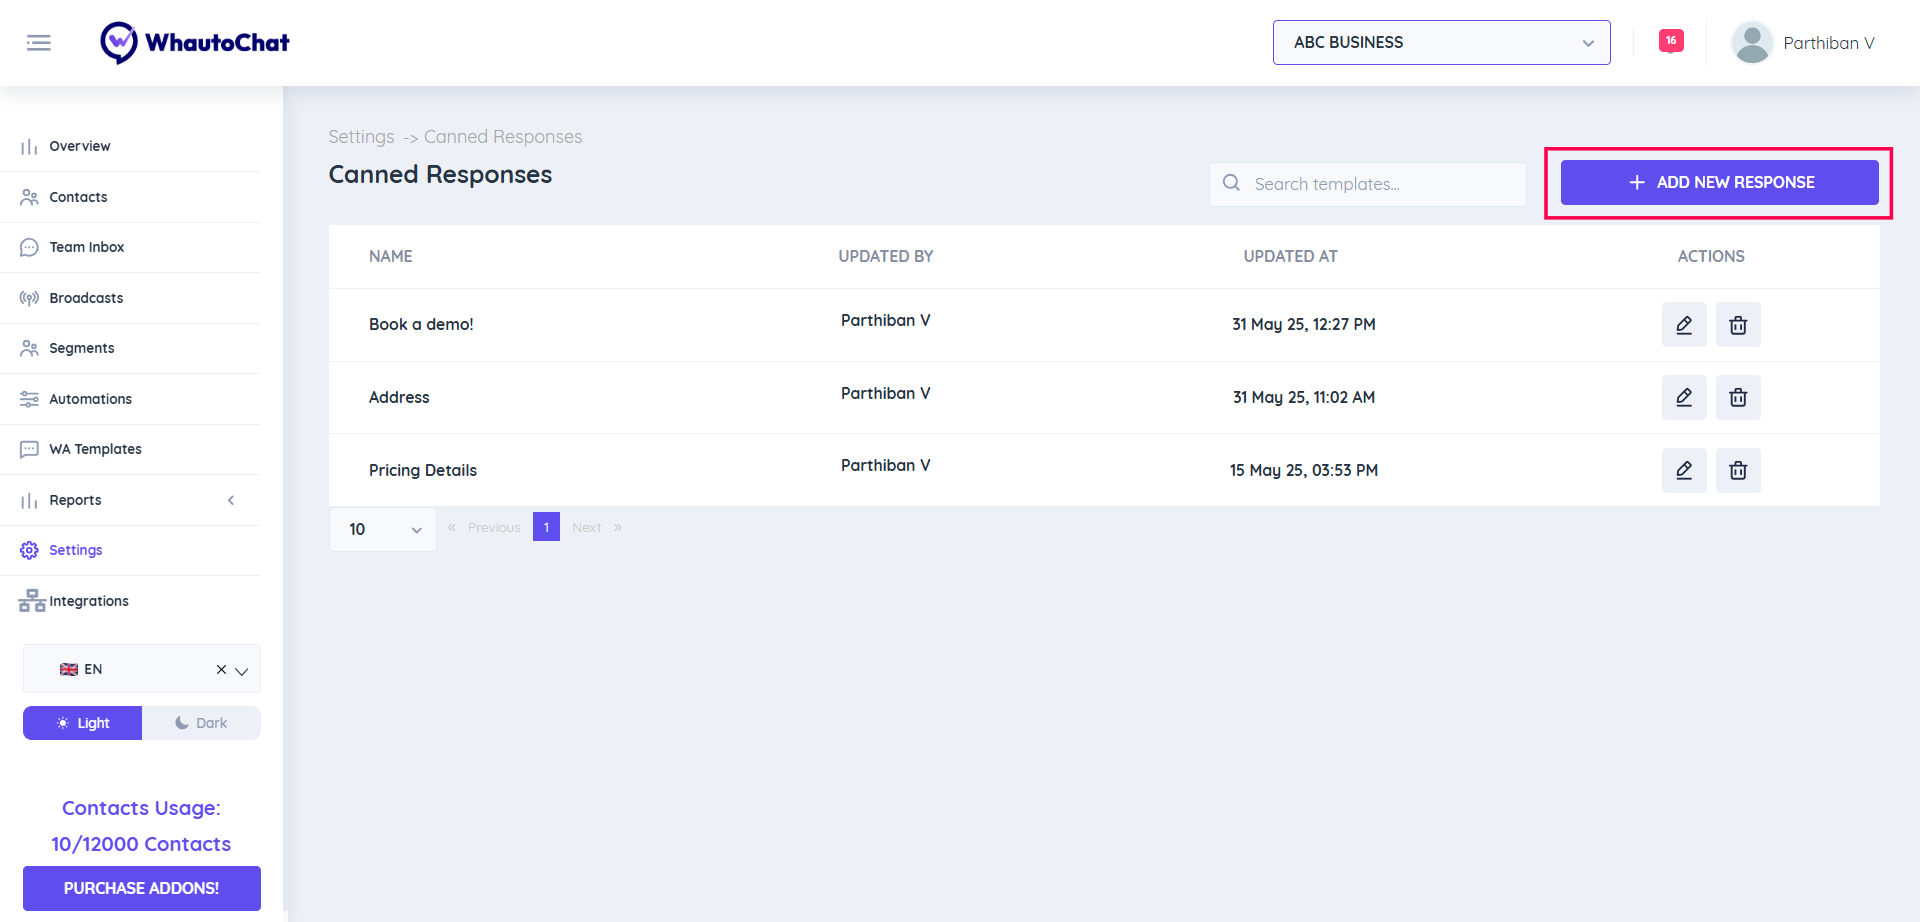1920x922 pixels.
Task: Click the hamburger menu icon
Action: tap(39, 43)
